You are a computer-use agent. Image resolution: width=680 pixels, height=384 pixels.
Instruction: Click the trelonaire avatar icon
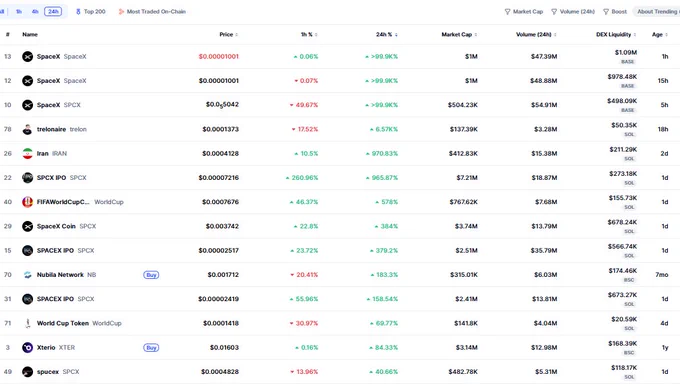pyautogui.click(x=27, y=129)
